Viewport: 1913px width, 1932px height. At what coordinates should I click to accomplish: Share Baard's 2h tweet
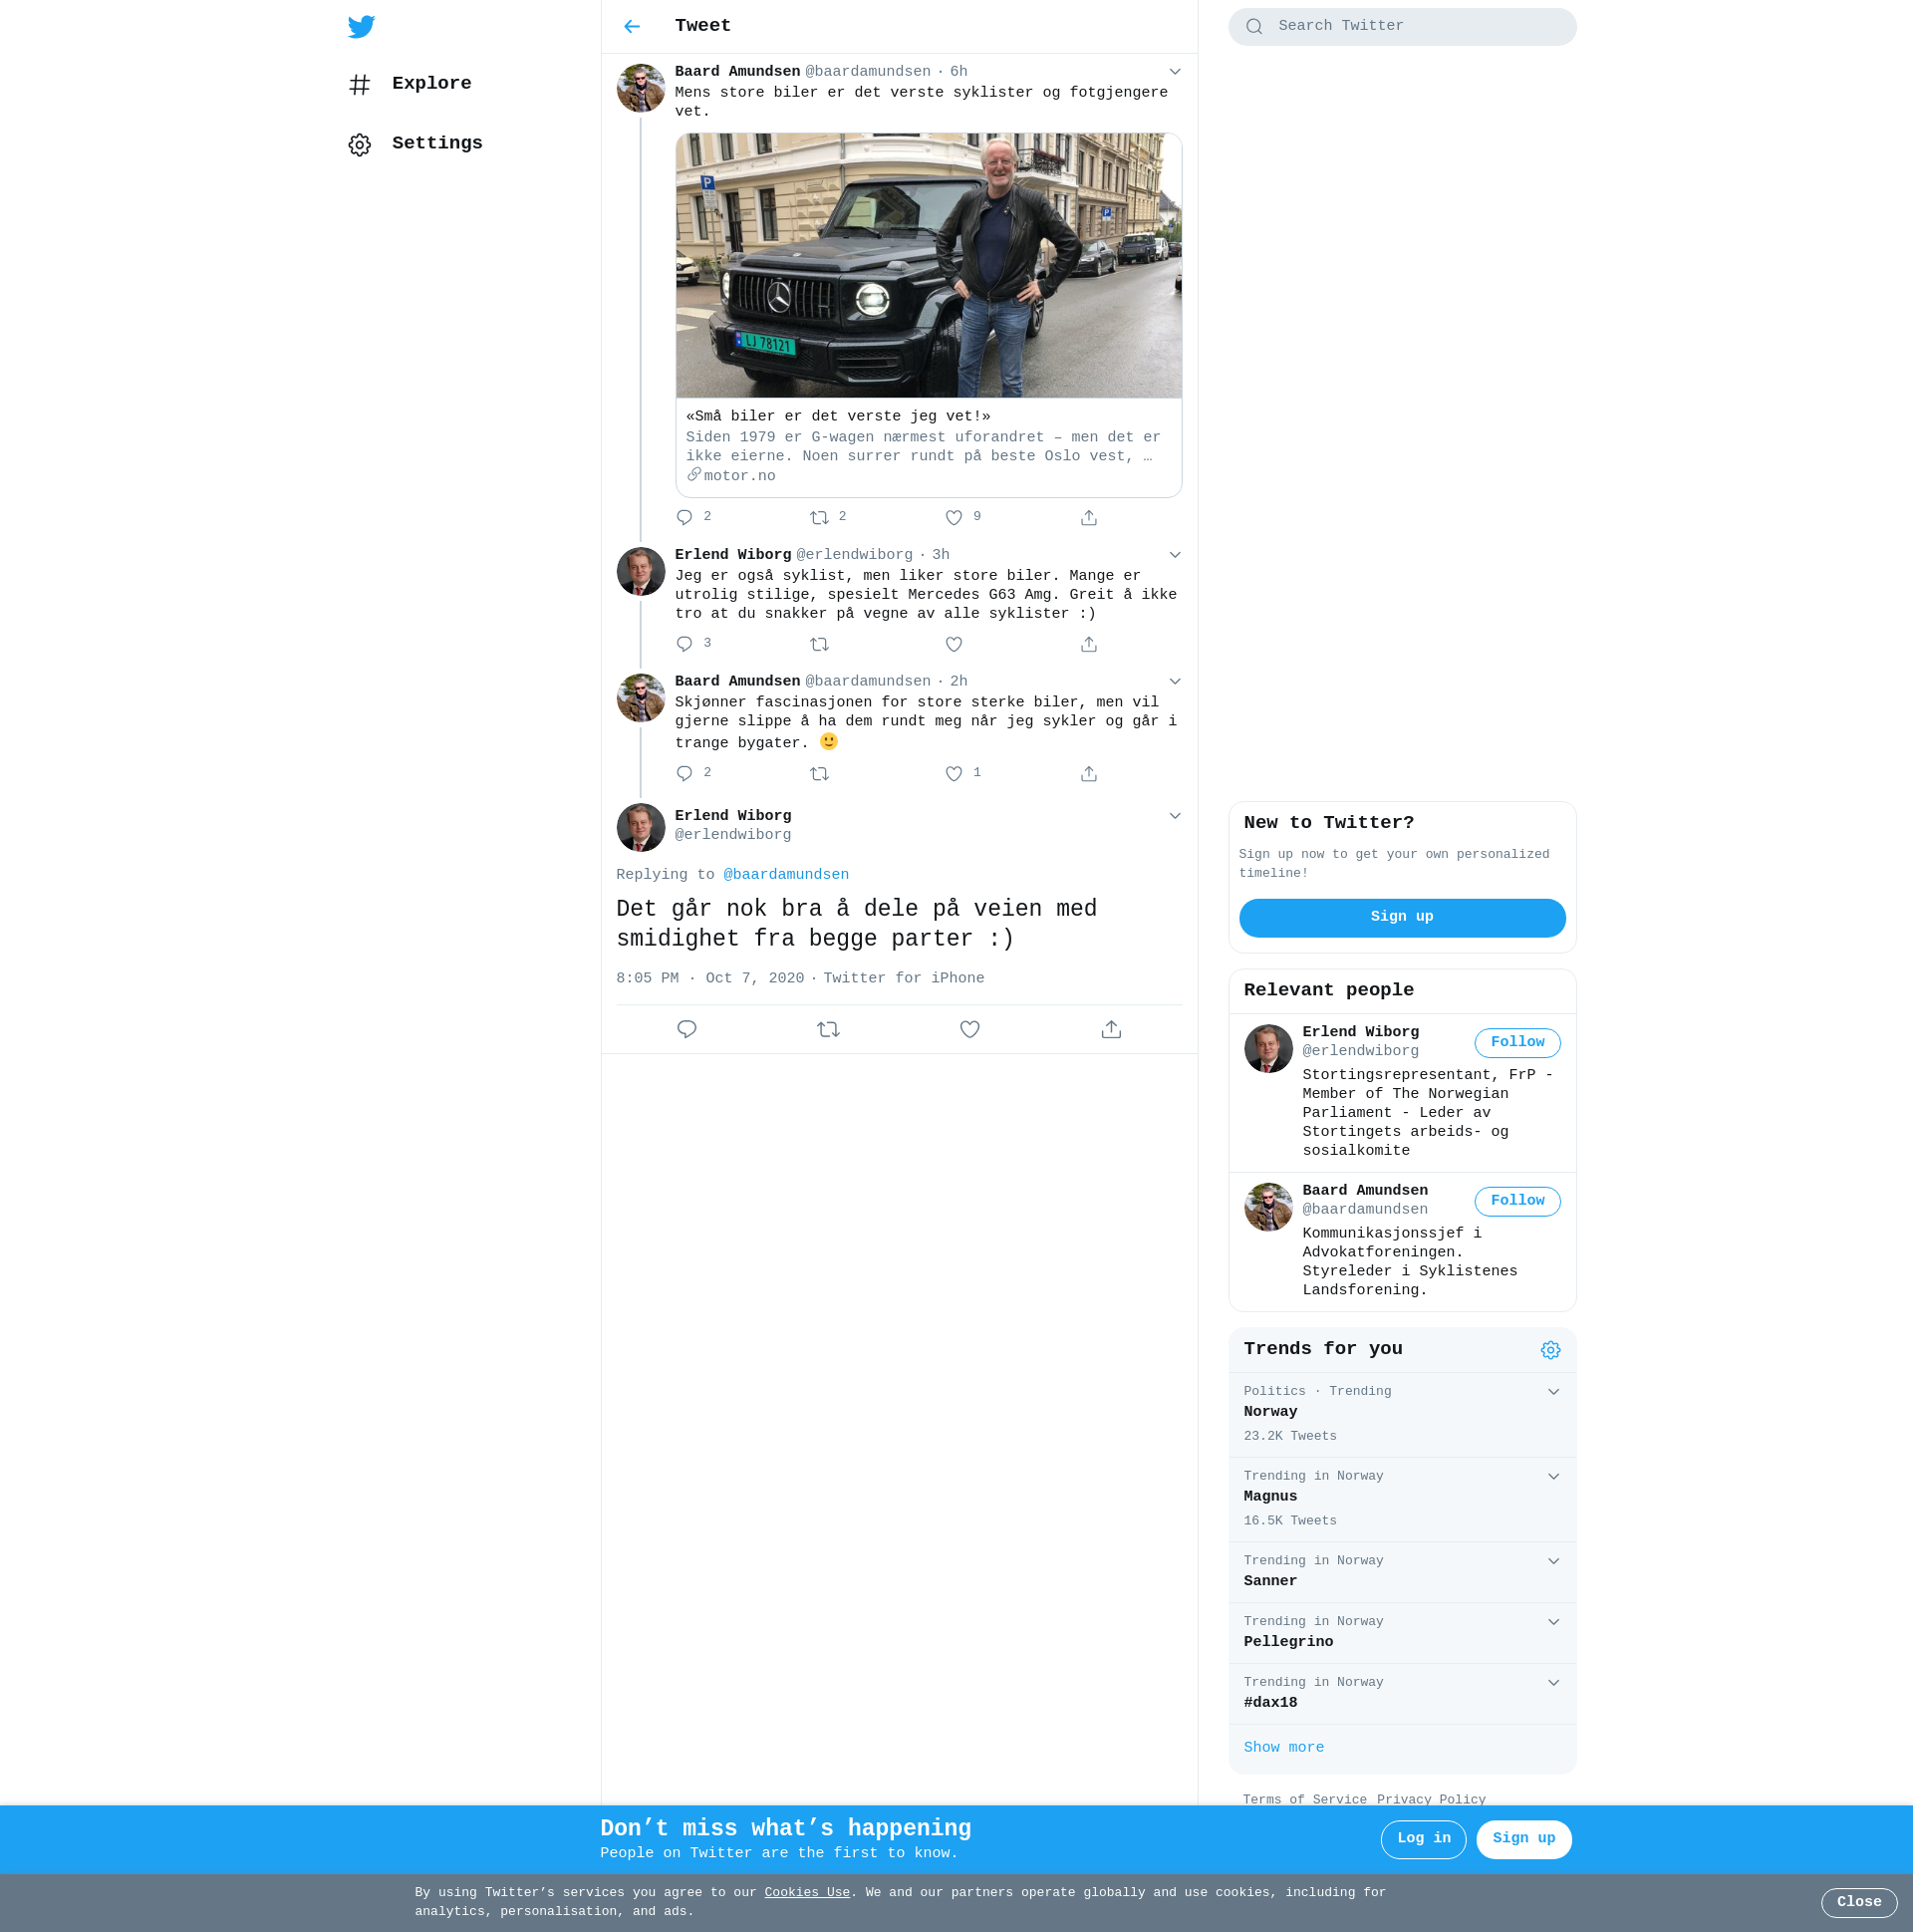click(x=1089, y=773)
